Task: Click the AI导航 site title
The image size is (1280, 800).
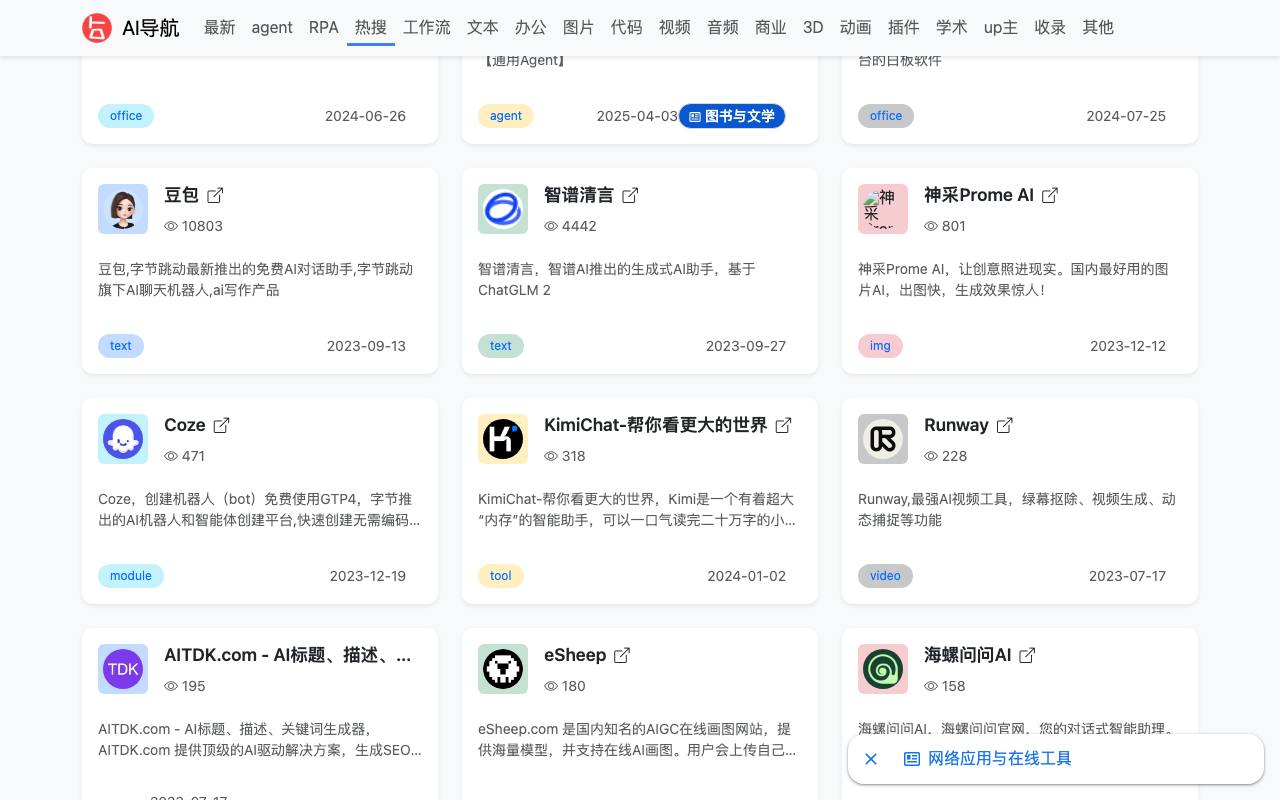Action: coord(151,28)
